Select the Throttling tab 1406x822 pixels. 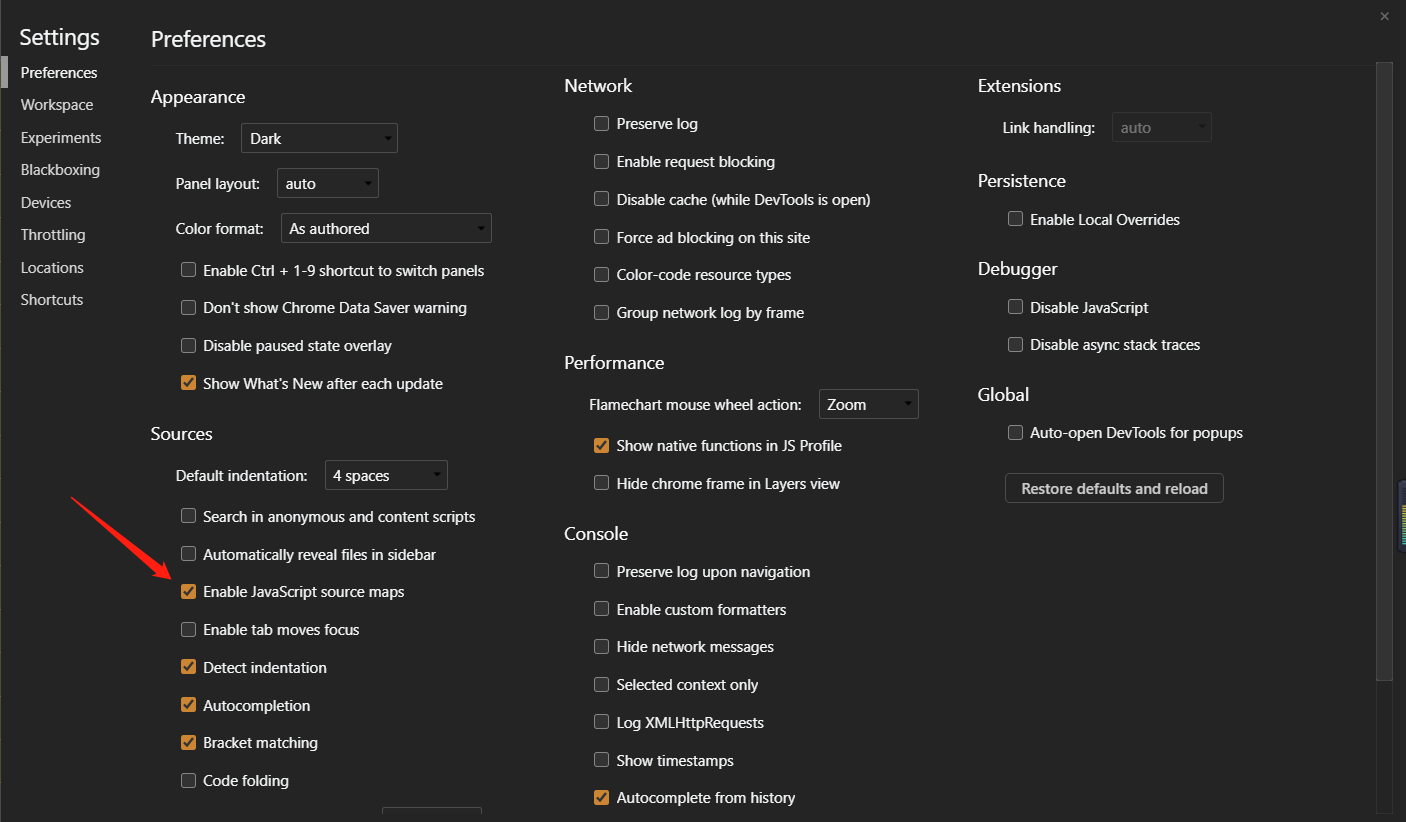(53, 235)
